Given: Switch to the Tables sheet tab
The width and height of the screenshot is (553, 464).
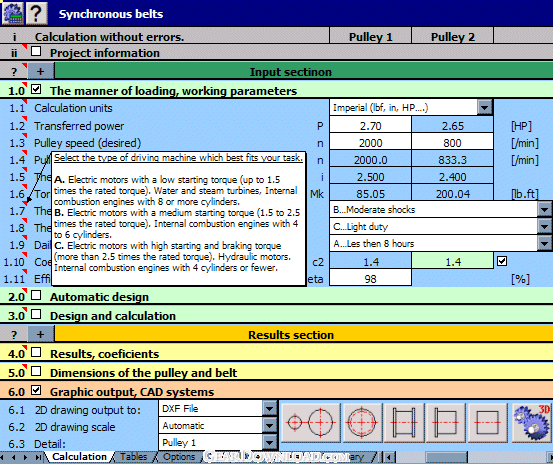Looking at the screenshot, I should click(133, 457).
